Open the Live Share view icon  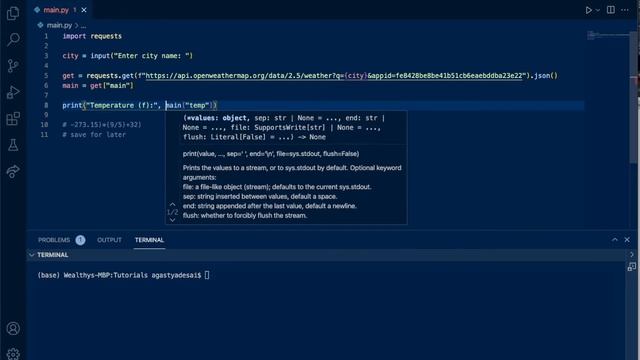point(13,171)
